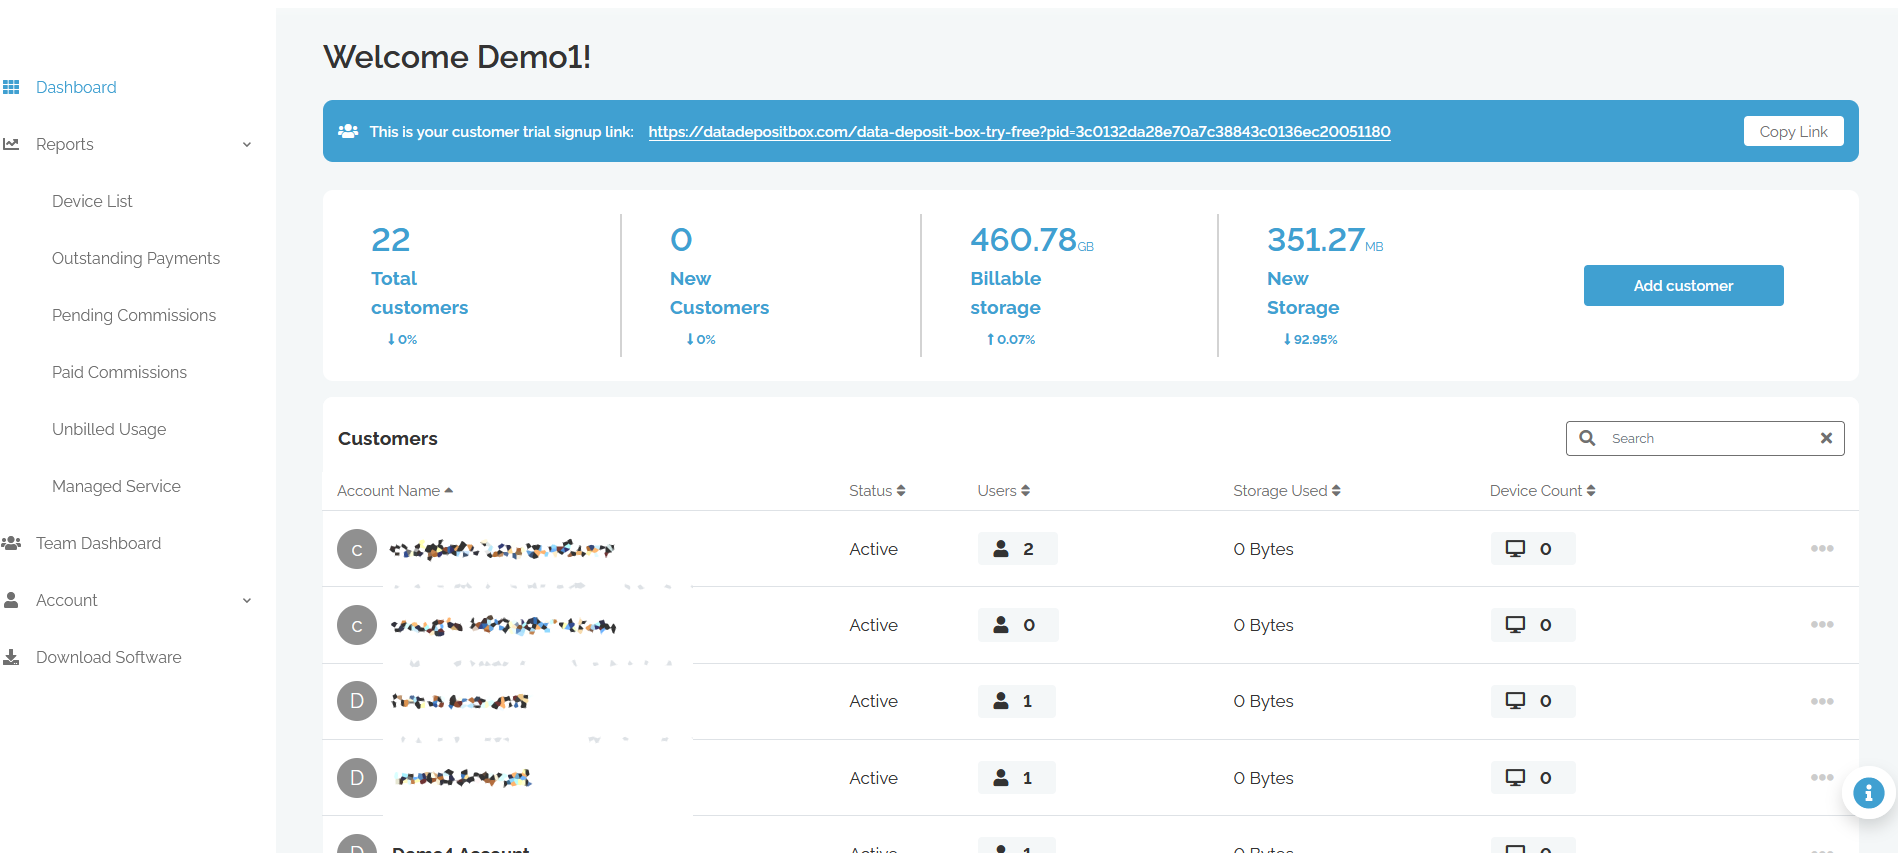The image size is (1898, 853).
Task: Click the users badge in the third row
Action: [x=1016, y=701]
